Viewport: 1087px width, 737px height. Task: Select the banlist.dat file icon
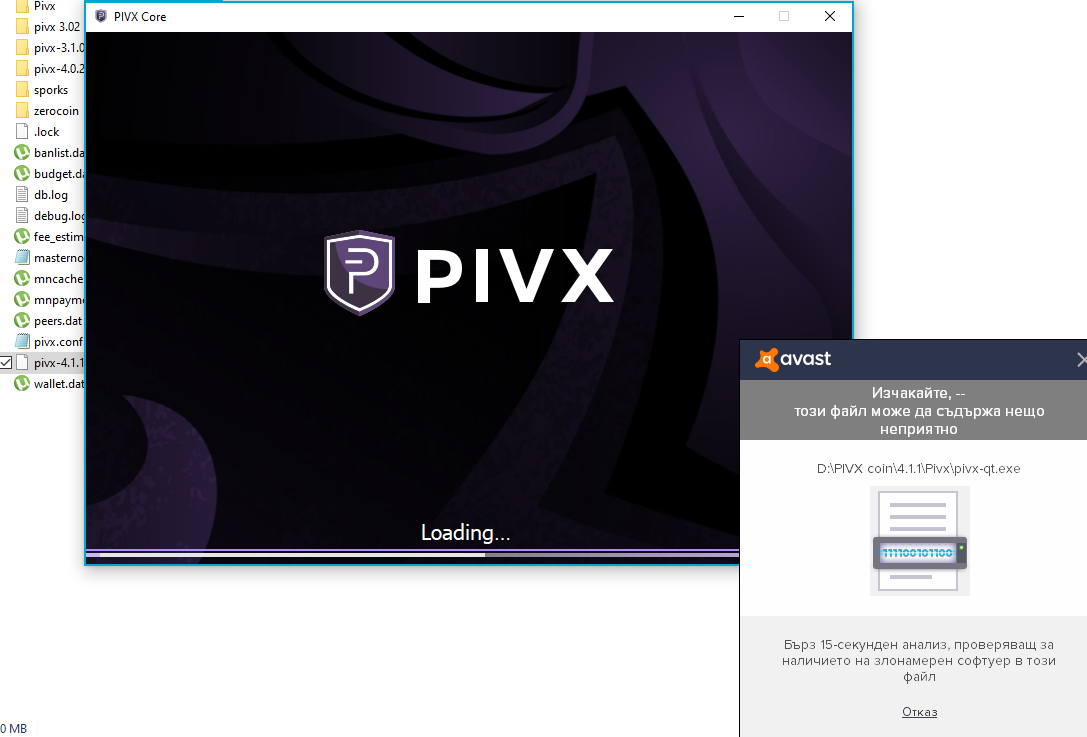(x=22, y=153)
